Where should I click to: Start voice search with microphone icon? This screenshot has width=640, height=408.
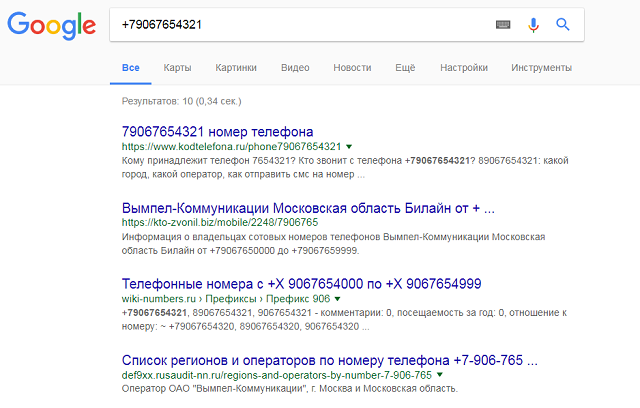click(533, 25)
